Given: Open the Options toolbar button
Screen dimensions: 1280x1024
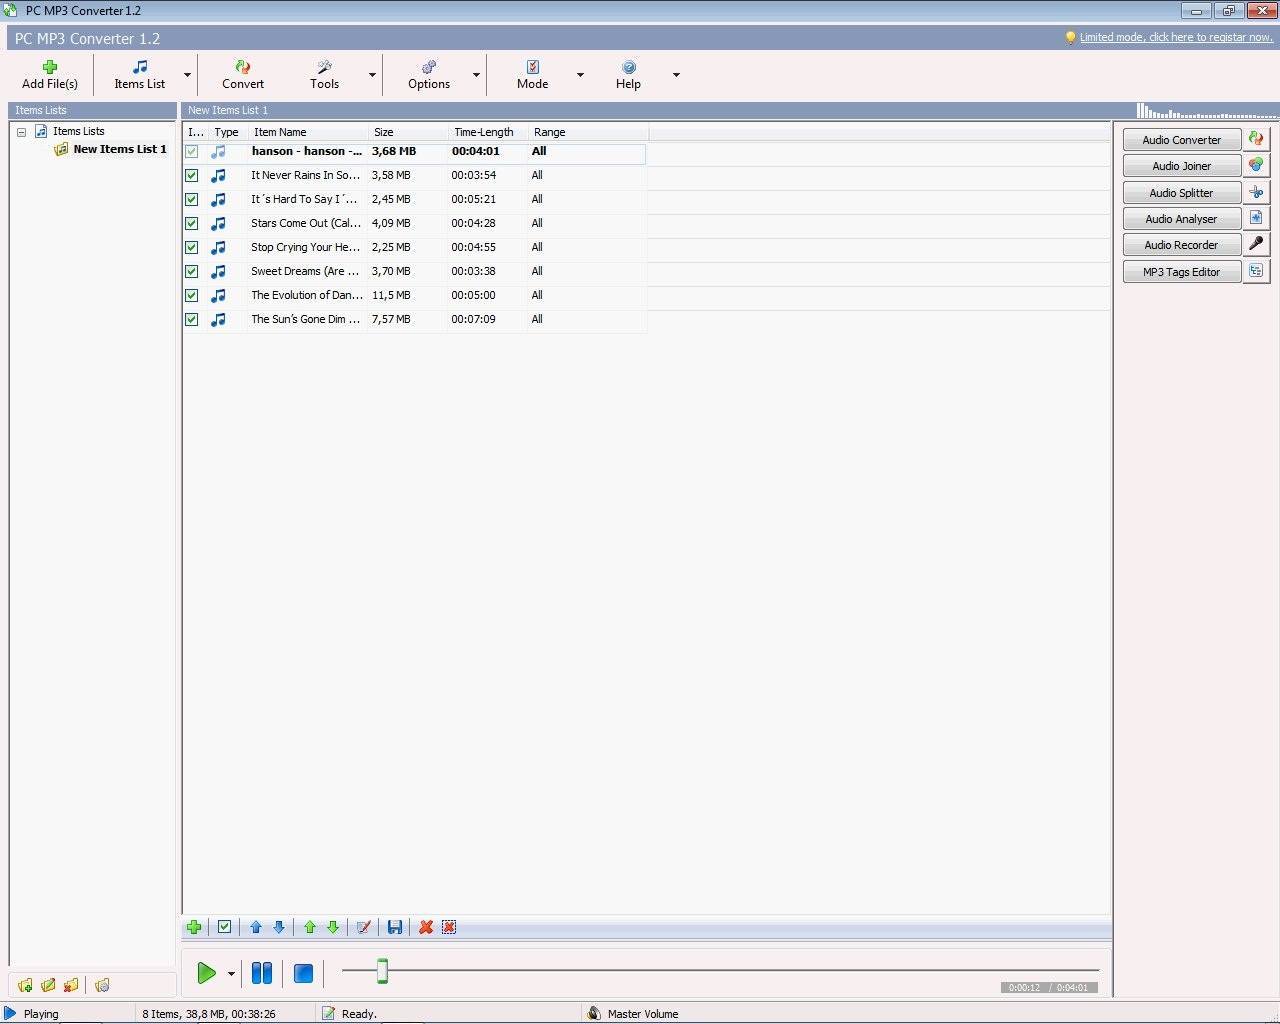Looking at the screenshot, I should [429, 75].
